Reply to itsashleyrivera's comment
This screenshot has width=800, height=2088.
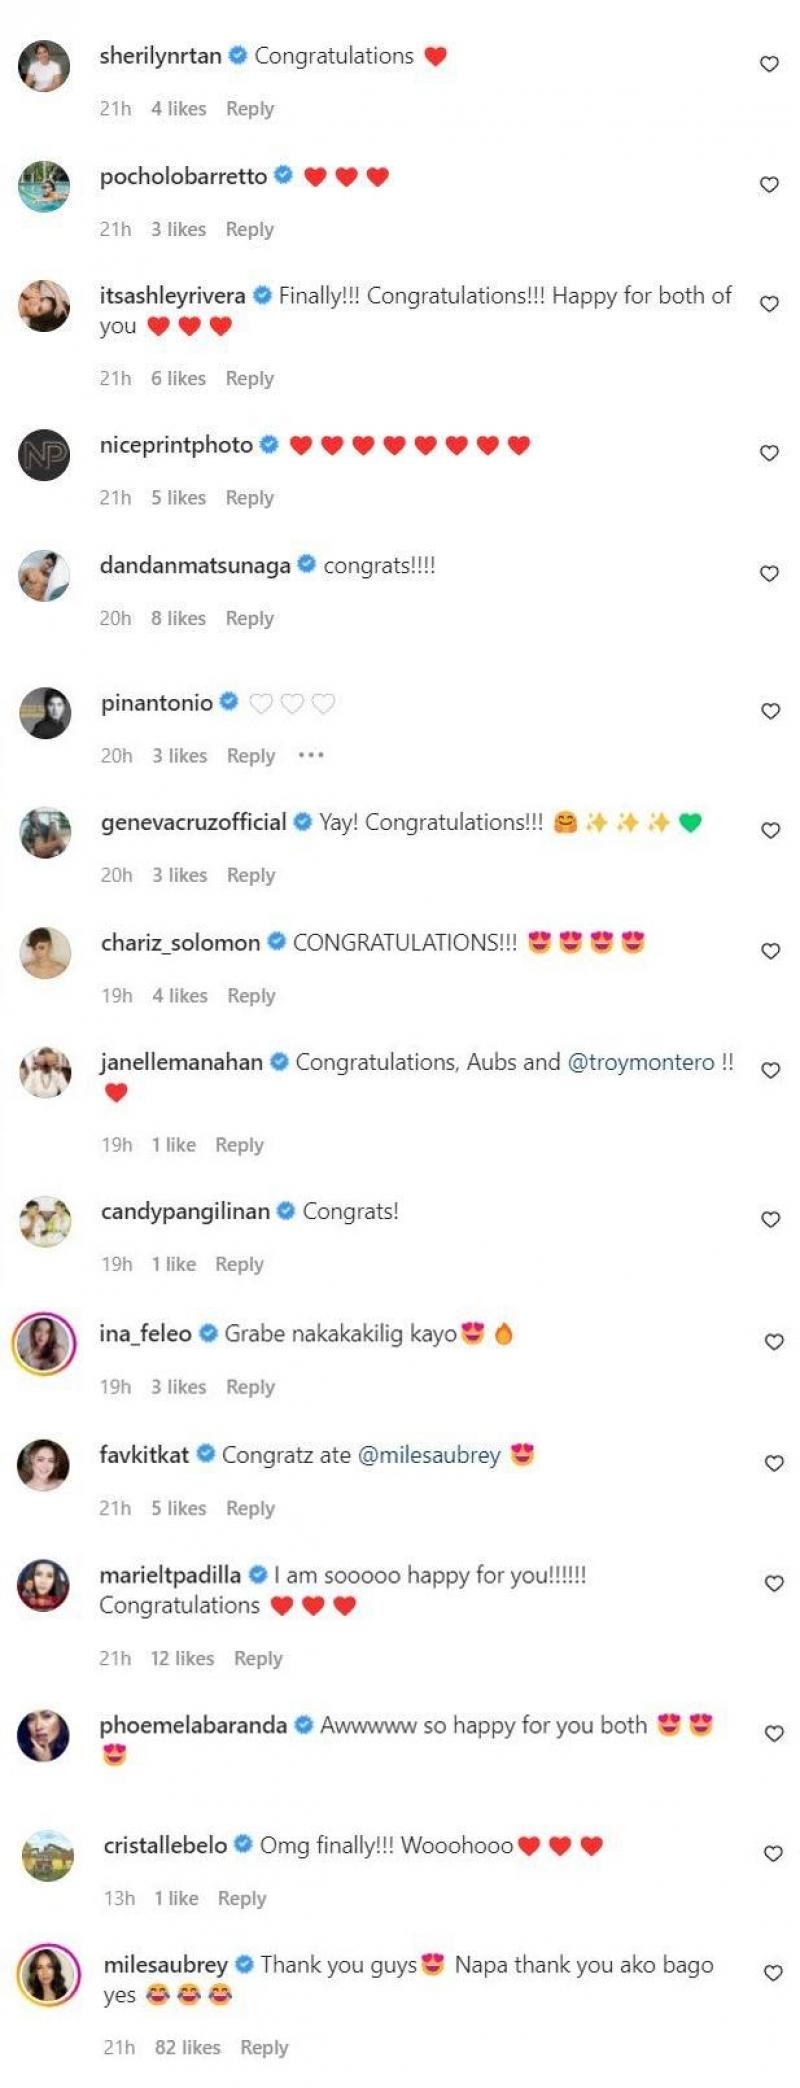(x=249, y=378)
